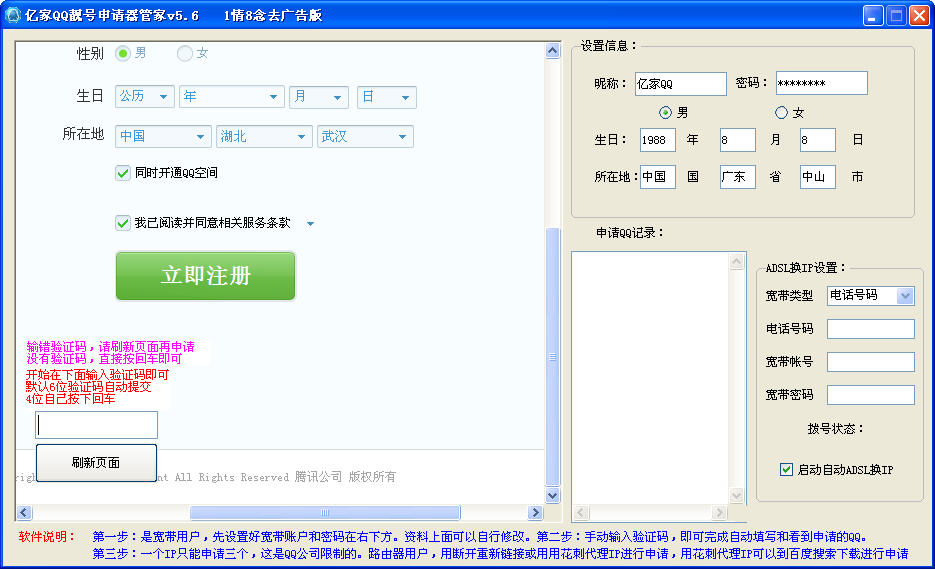Click the 密码 password field
Viewport: 935px width, 569px height.
[822, 84]
